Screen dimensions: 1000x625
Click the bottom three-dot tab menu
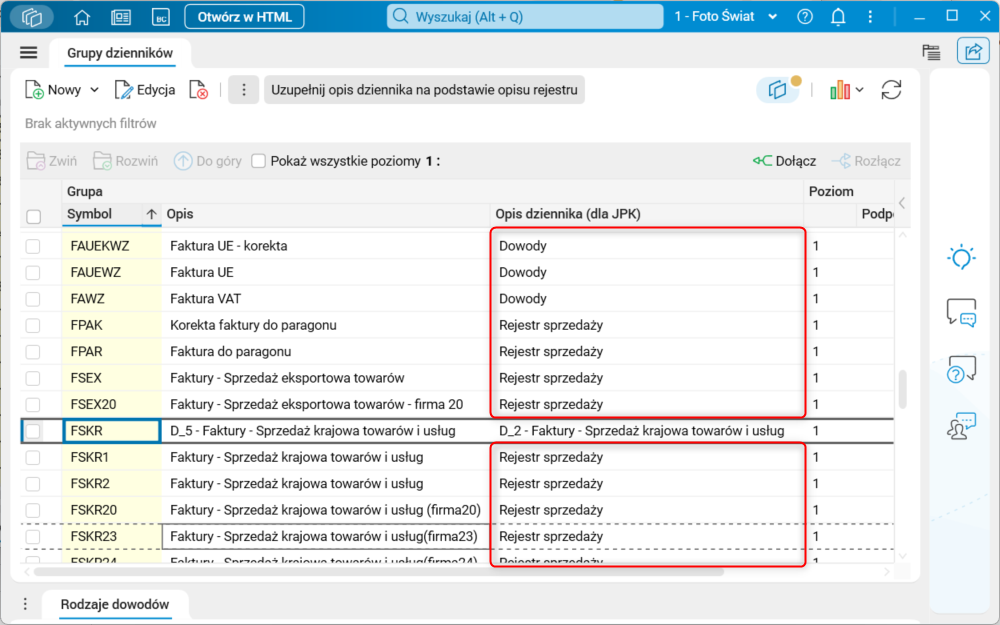[x=25, y=603]
